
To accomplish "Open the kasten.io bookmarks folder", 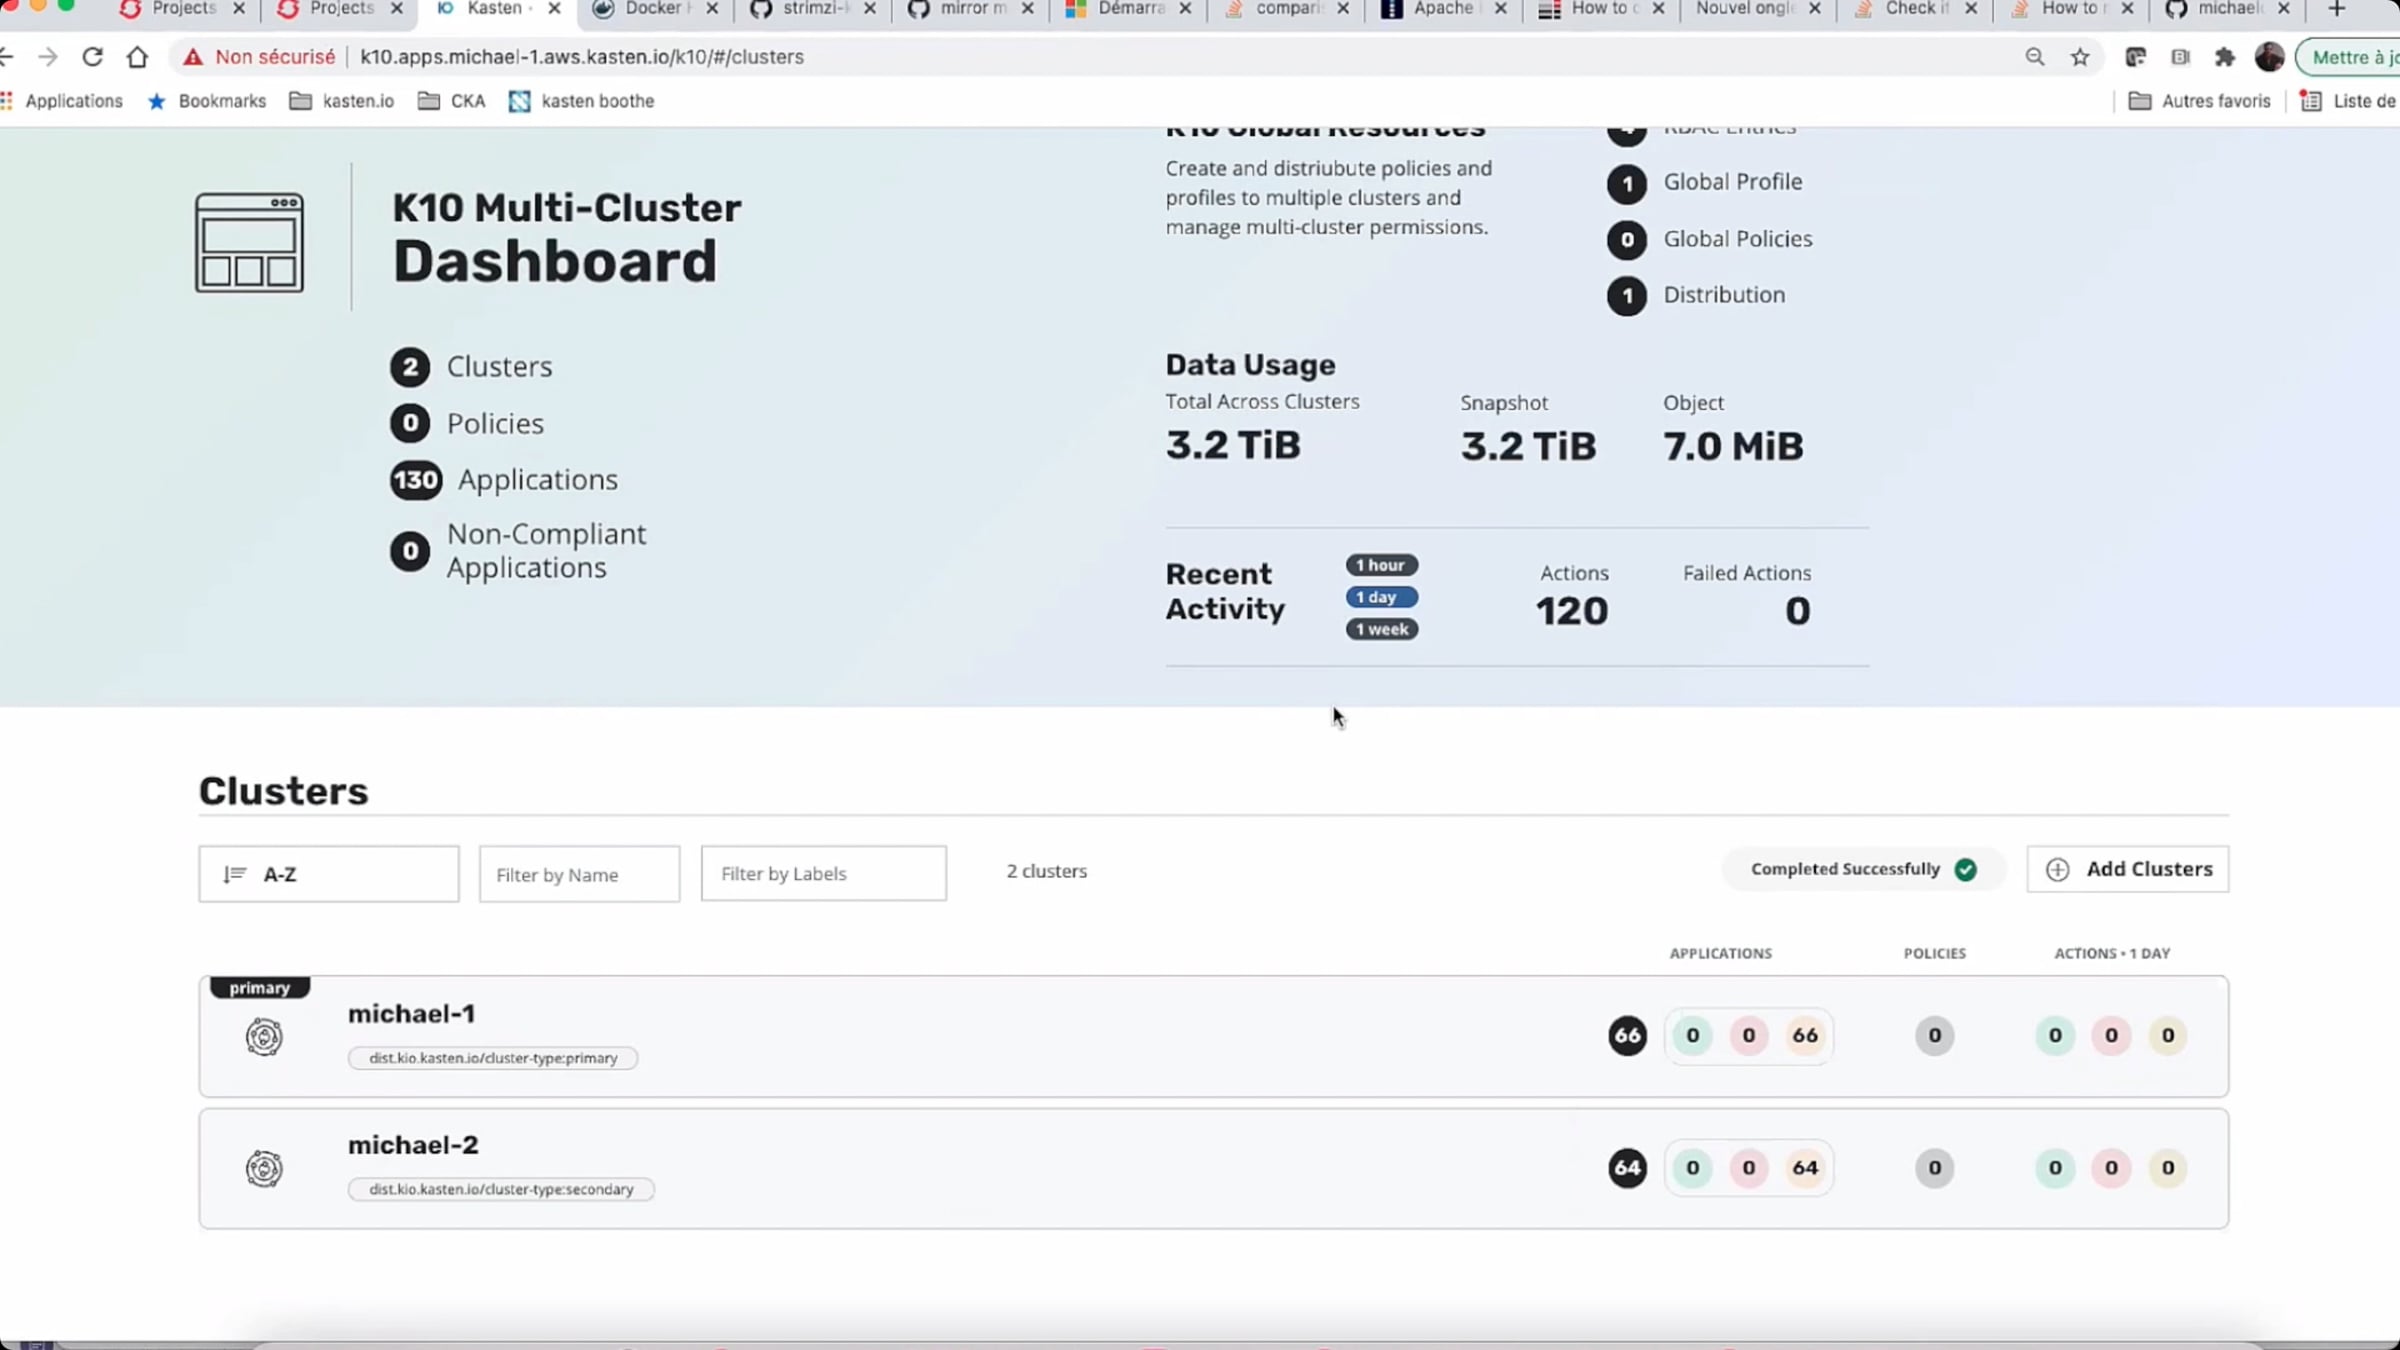I will click(342, 101).
